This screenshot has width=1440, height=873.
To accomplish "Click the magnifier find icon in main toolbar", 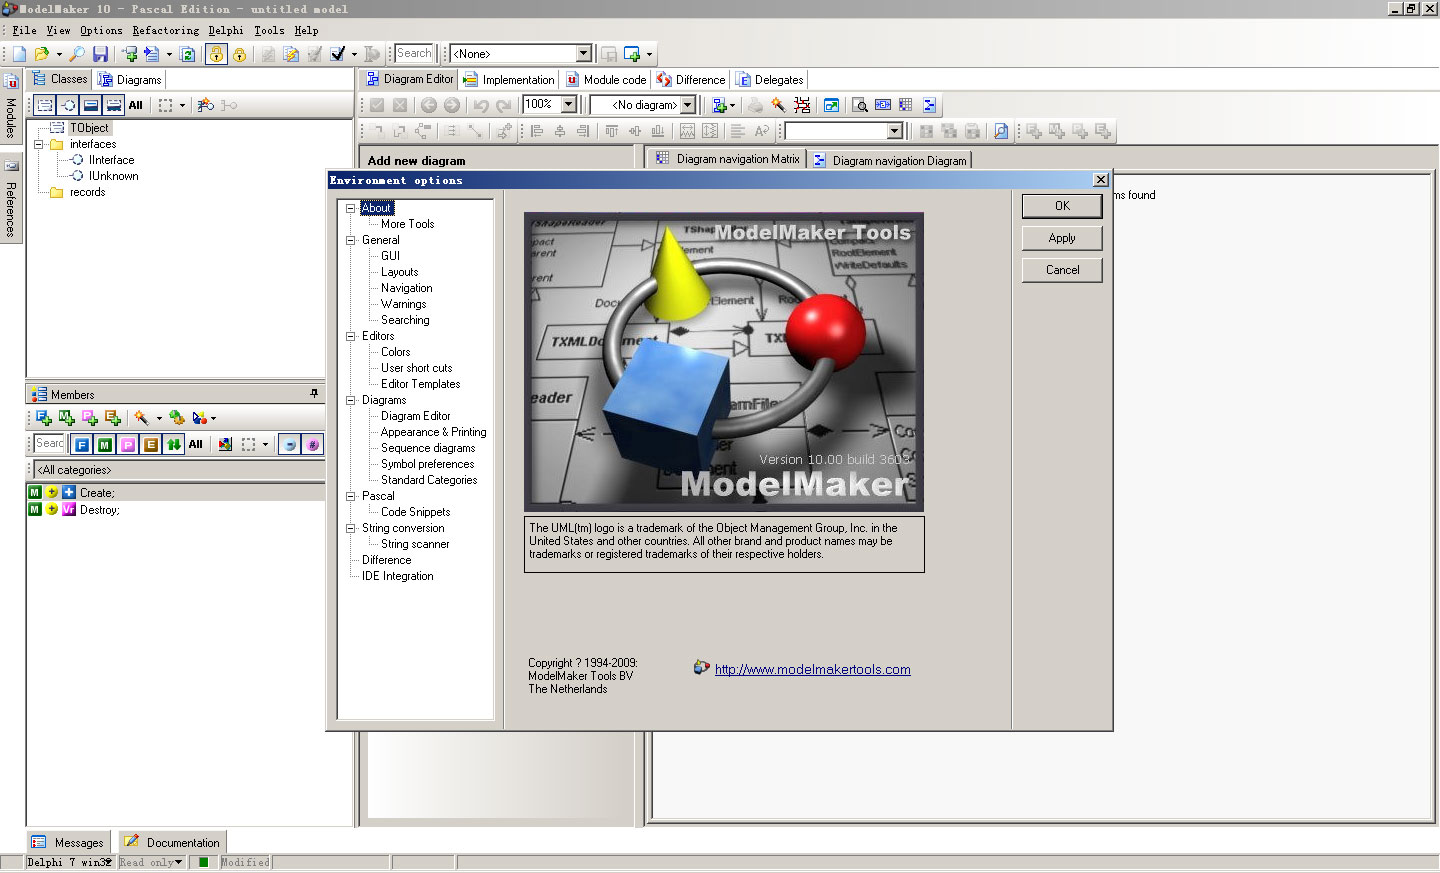I will coord(77,54).
